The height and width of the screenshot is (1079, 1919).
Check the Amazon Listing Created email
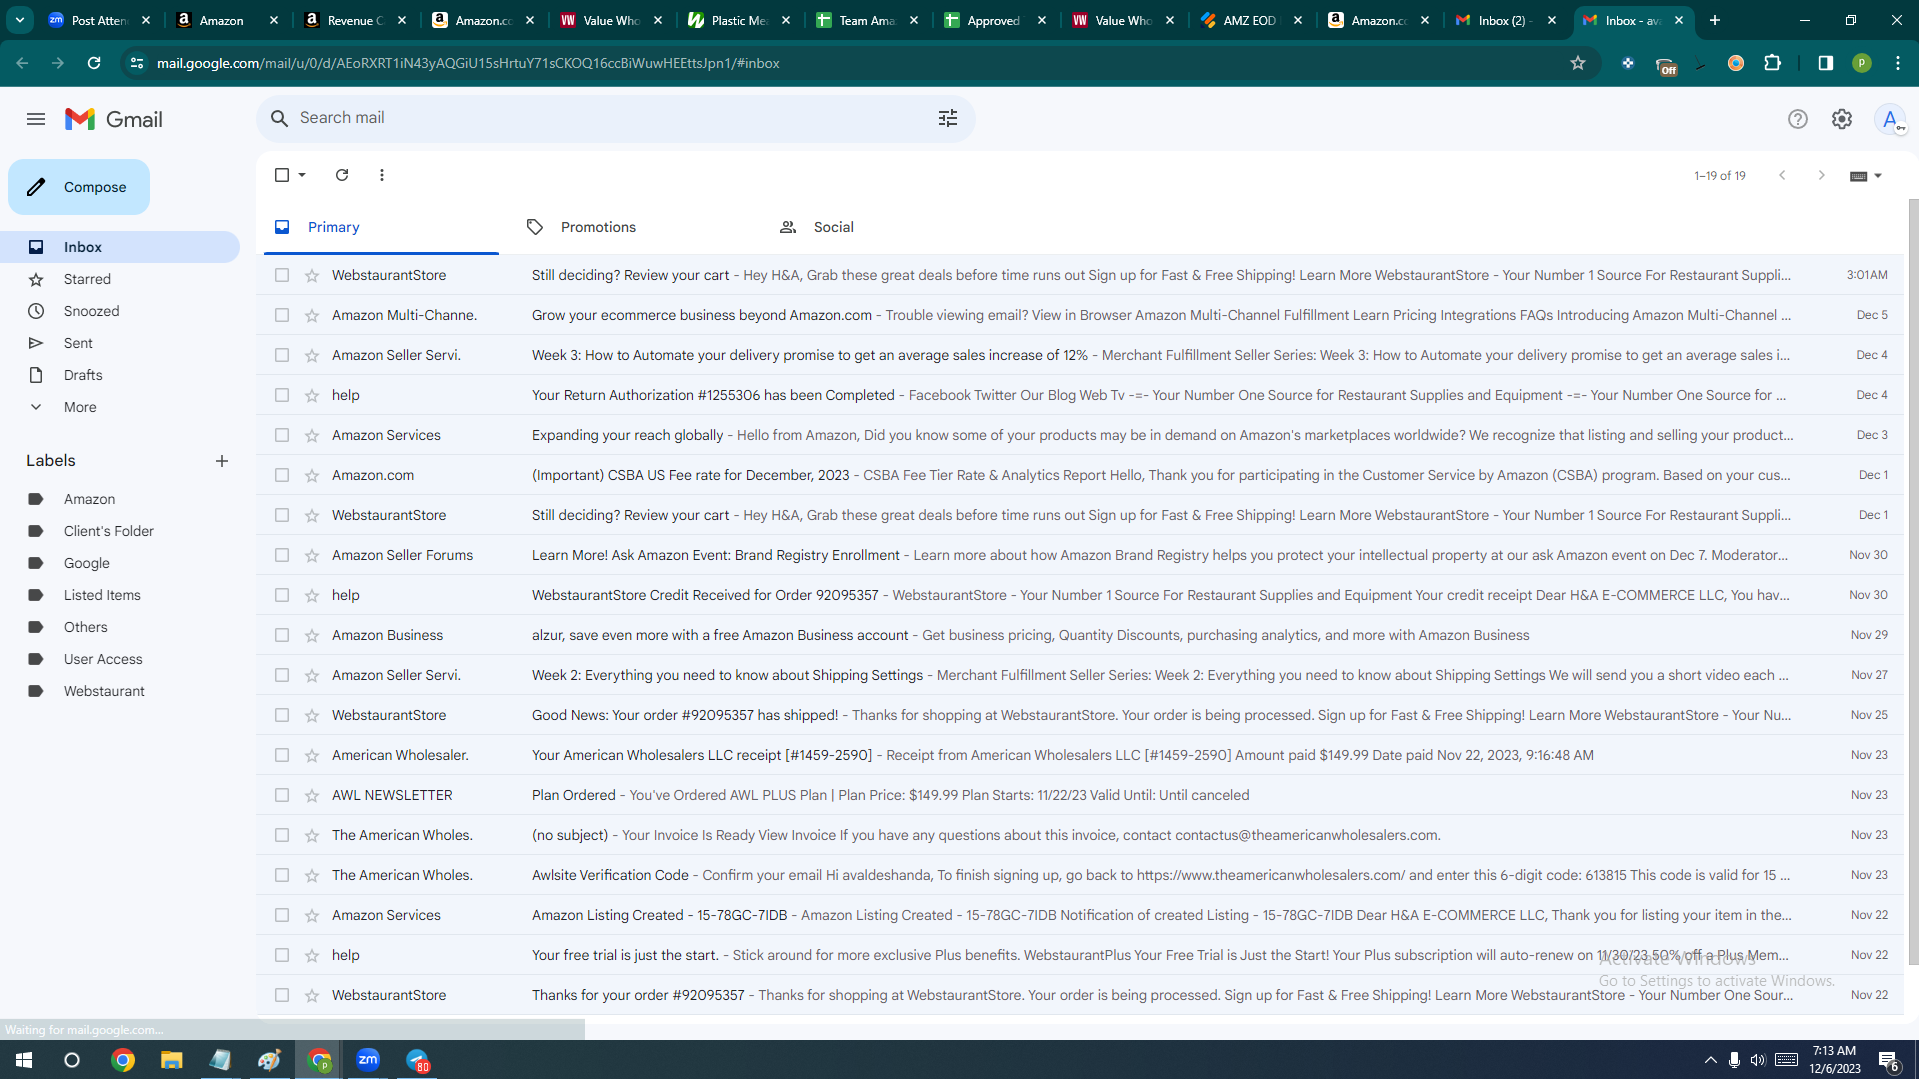click(x=282, y=915)
